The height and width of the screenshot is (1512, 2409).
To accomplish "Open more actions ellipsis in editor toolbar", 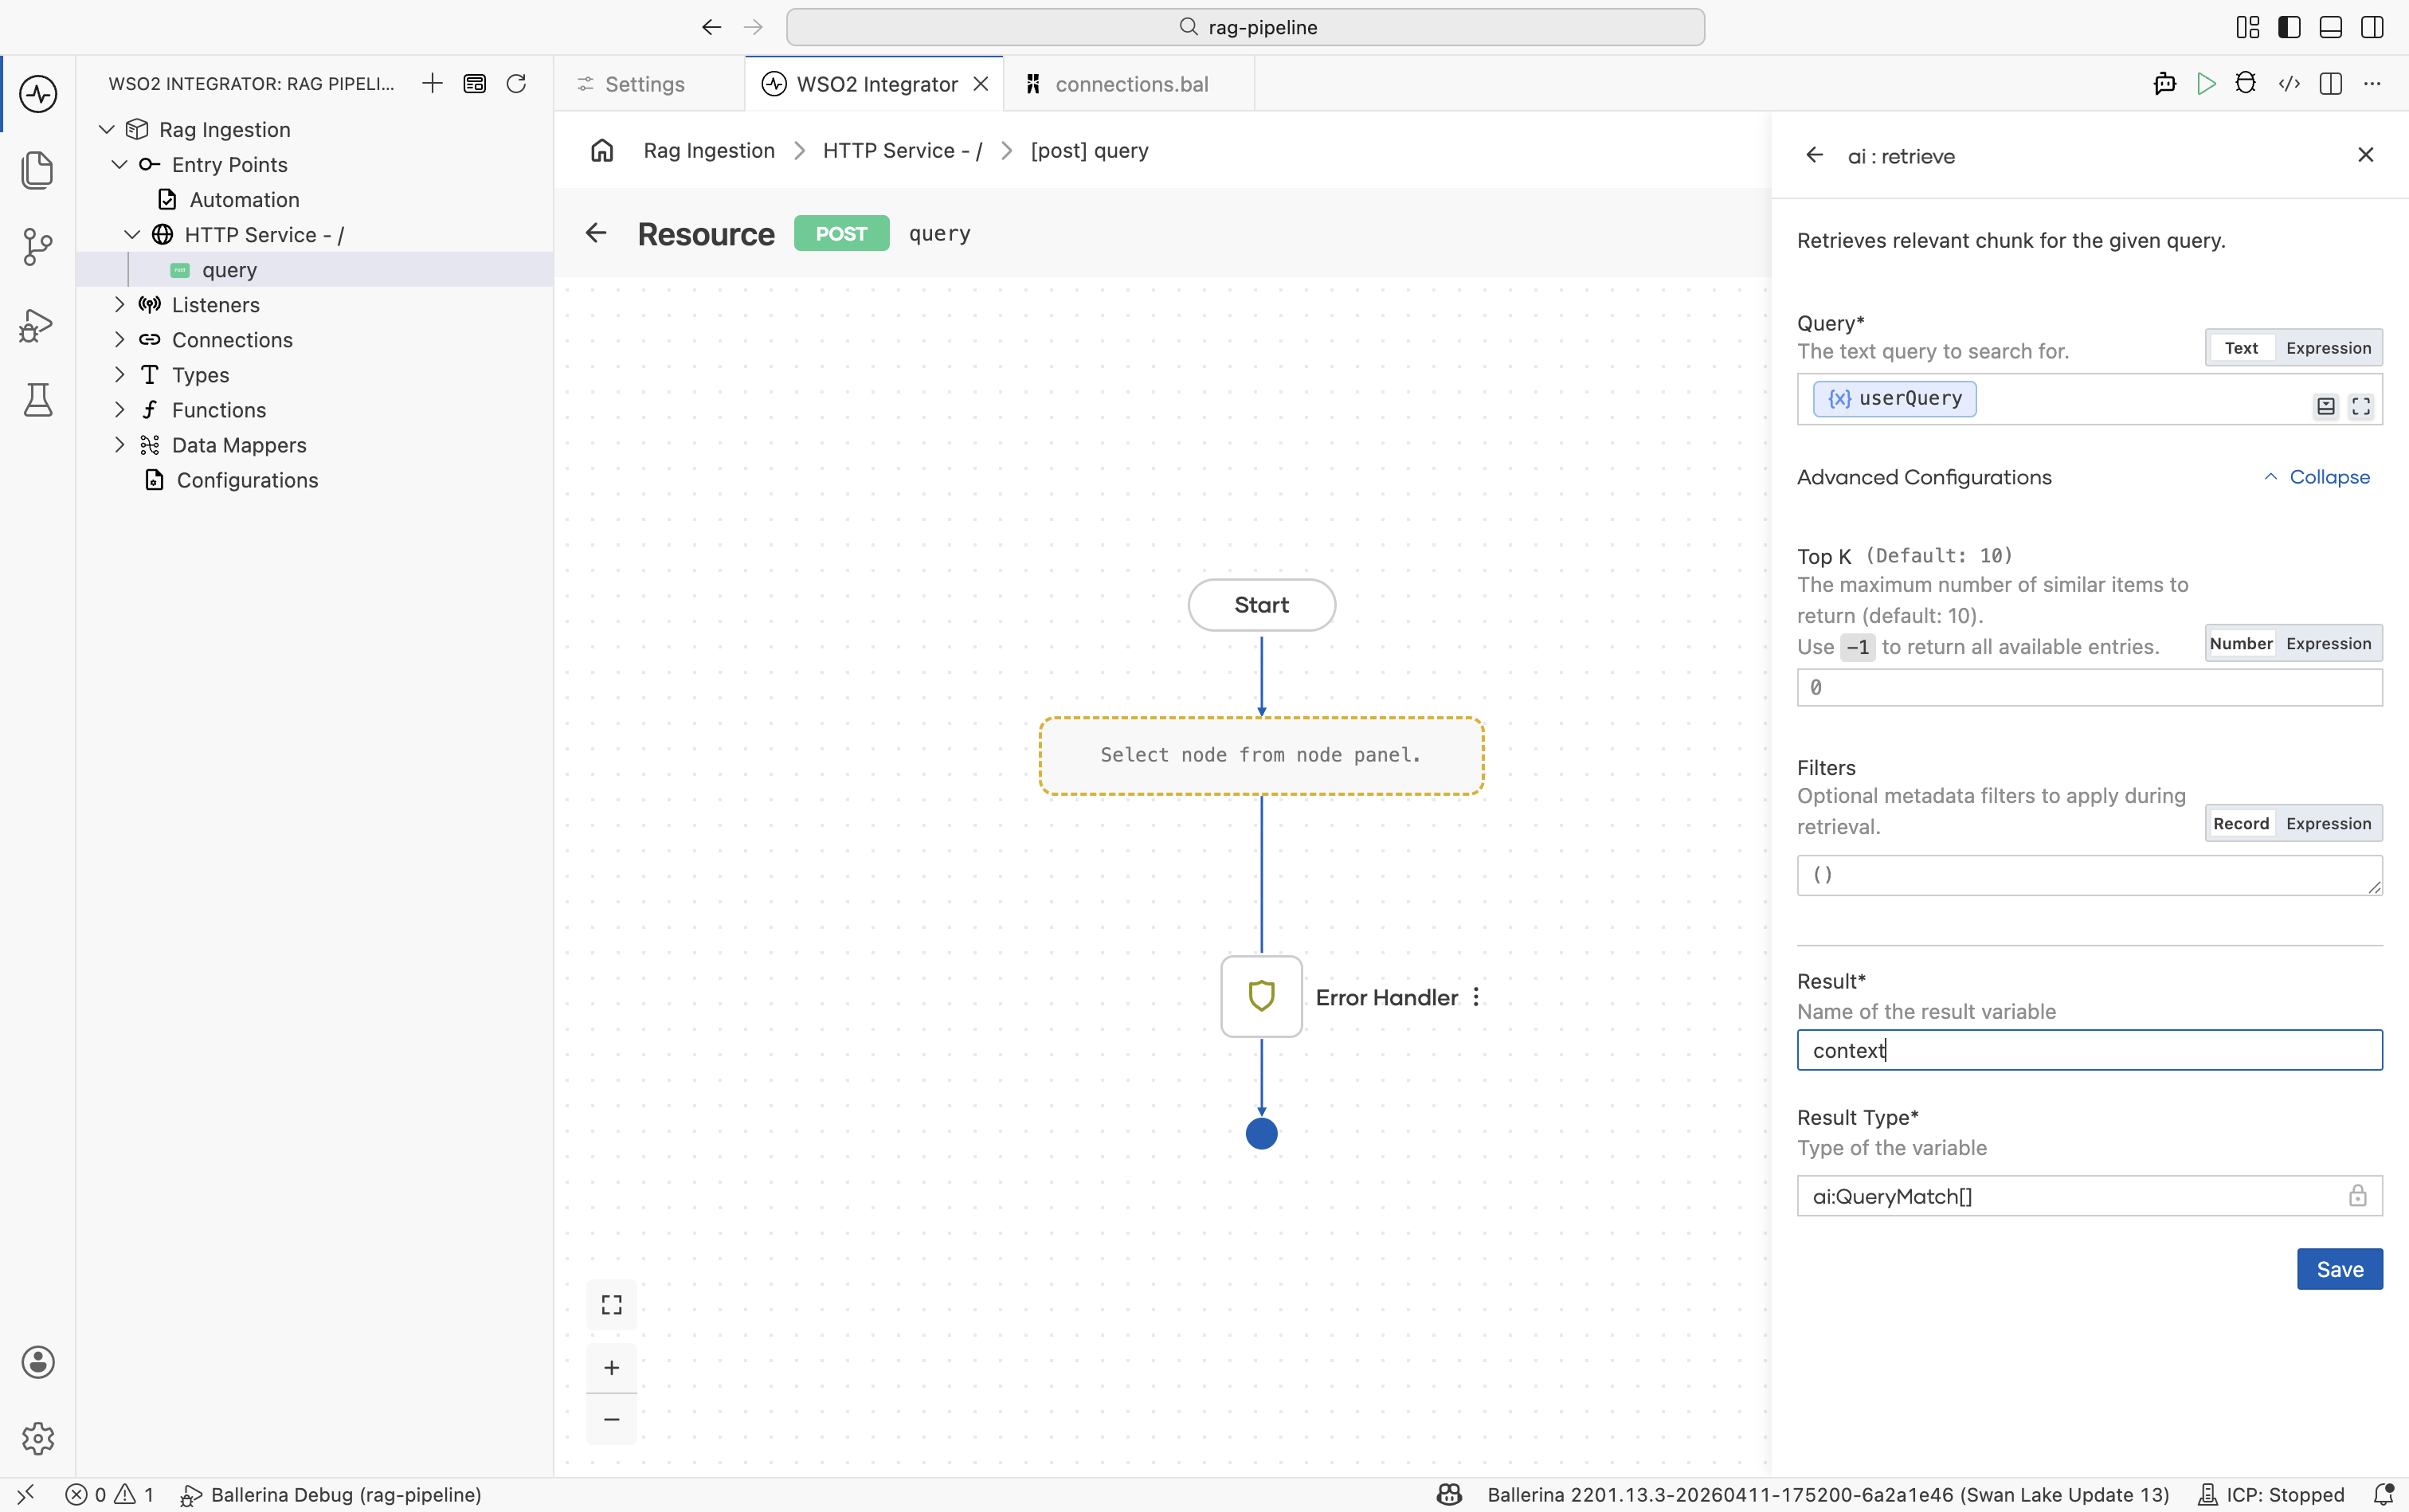I will click(2372, 84).
